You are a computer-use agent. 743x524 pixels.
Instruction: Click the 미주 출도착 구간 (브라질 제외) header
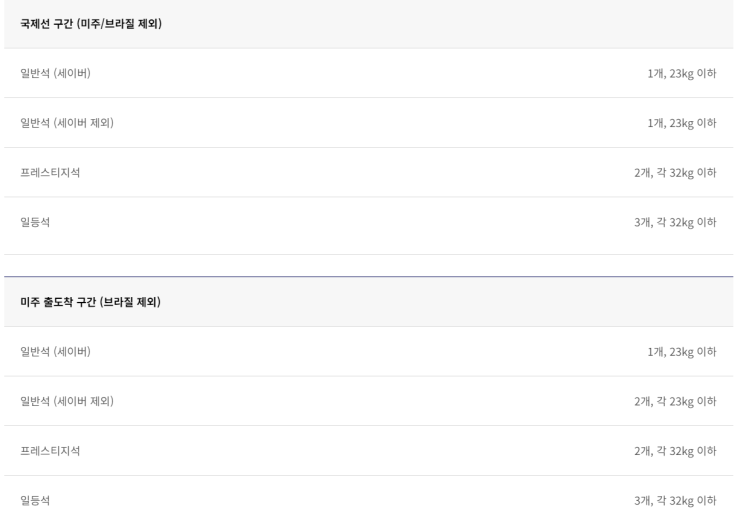point(91,302)
